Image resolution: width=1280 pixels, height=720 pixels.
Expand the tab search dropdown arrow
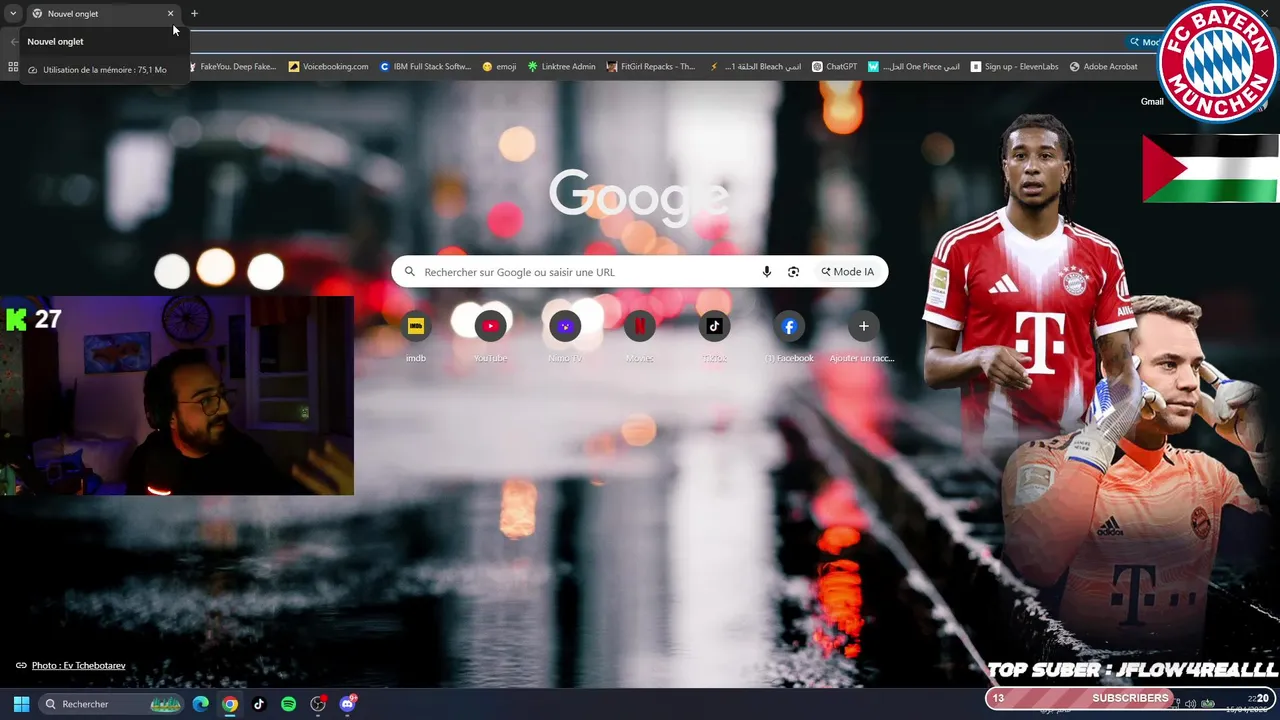(13, 14)
